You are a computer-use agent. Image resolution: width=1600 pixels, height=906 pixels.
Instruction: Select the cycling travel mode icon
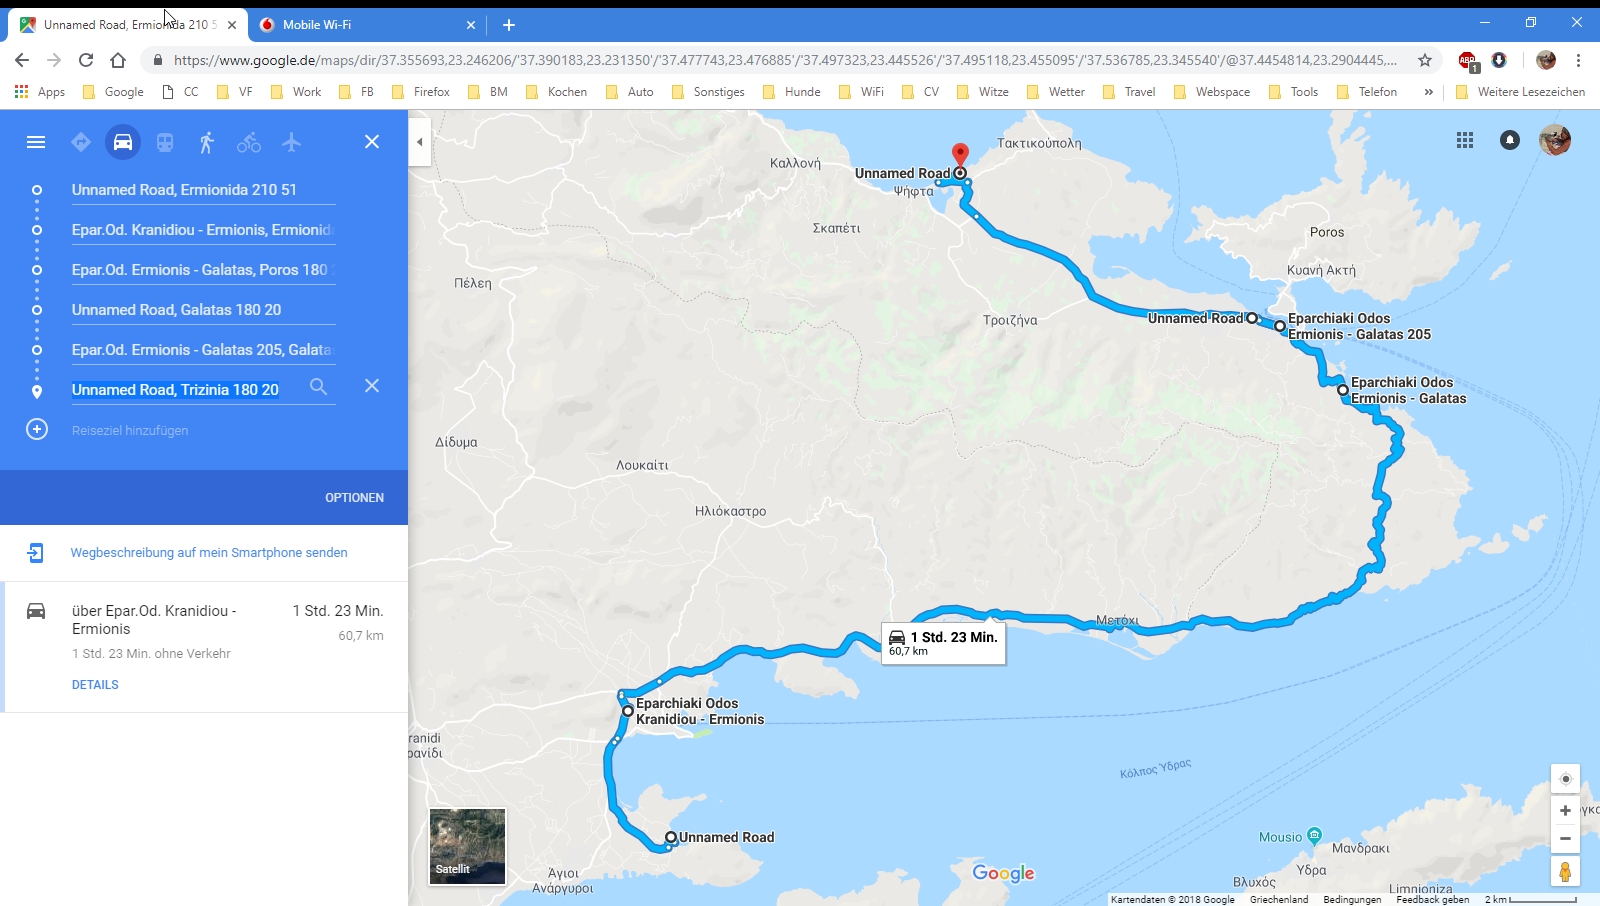pyautogui.click(x=249, y=142)
